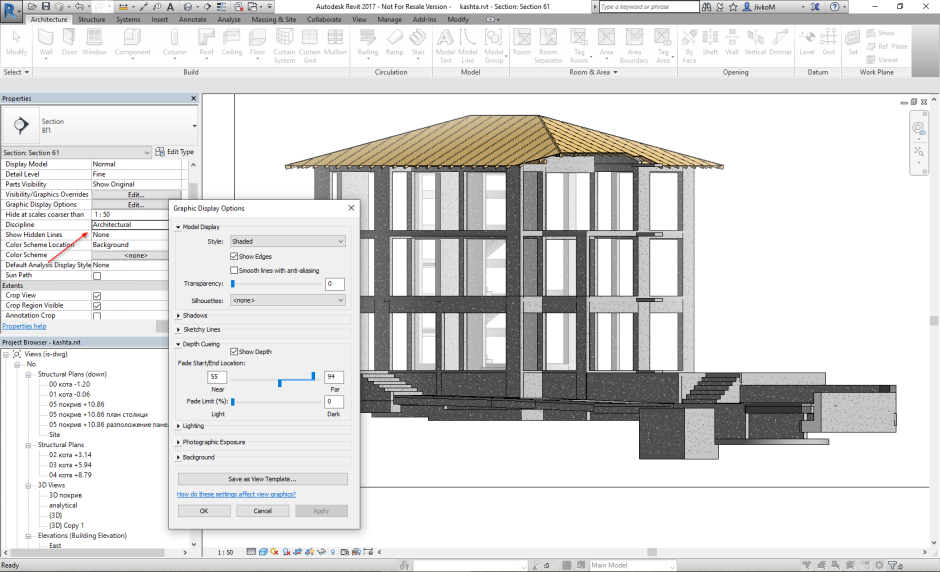The height and width of the screenshot is (572, 940).
Task: Open the Section 61 view selector dropdown
Action: [x=76, y=153]
